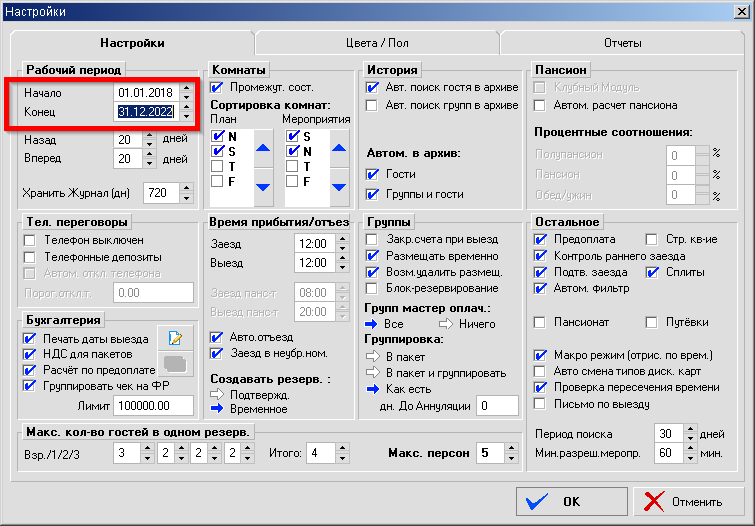
Task: Move План room sorting up with blue arrow
Action: 263,148
